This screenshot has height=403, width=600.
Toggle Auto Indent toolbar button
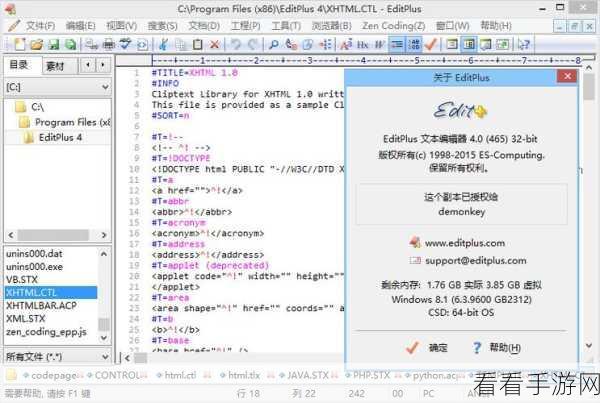point(397,44)
